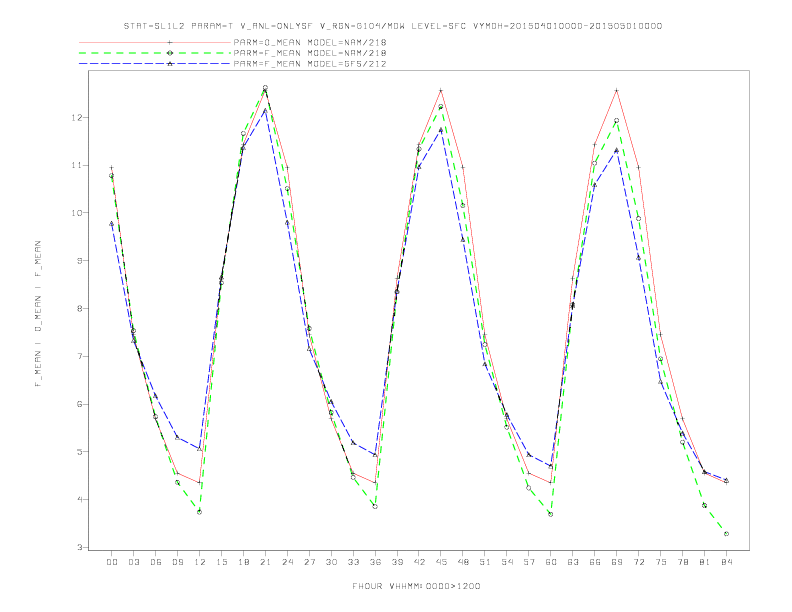Select legend entry PARM=O_MEAN MODEL=NAM/218
Viewport: 792px width, 612px height.
click(x=310, y=42)
